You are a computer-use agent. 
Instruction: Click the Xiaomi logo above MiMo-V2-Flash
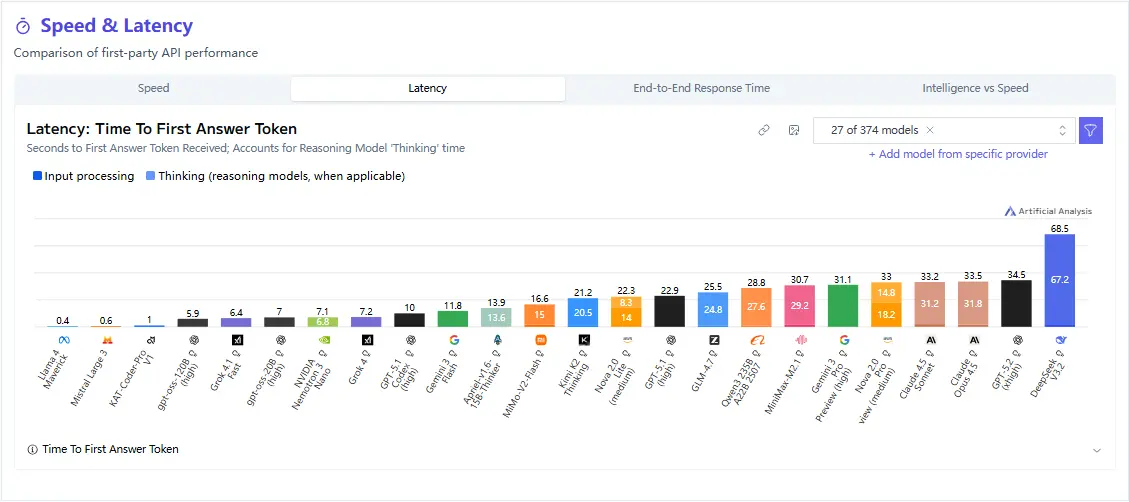[x=539, y=339]
